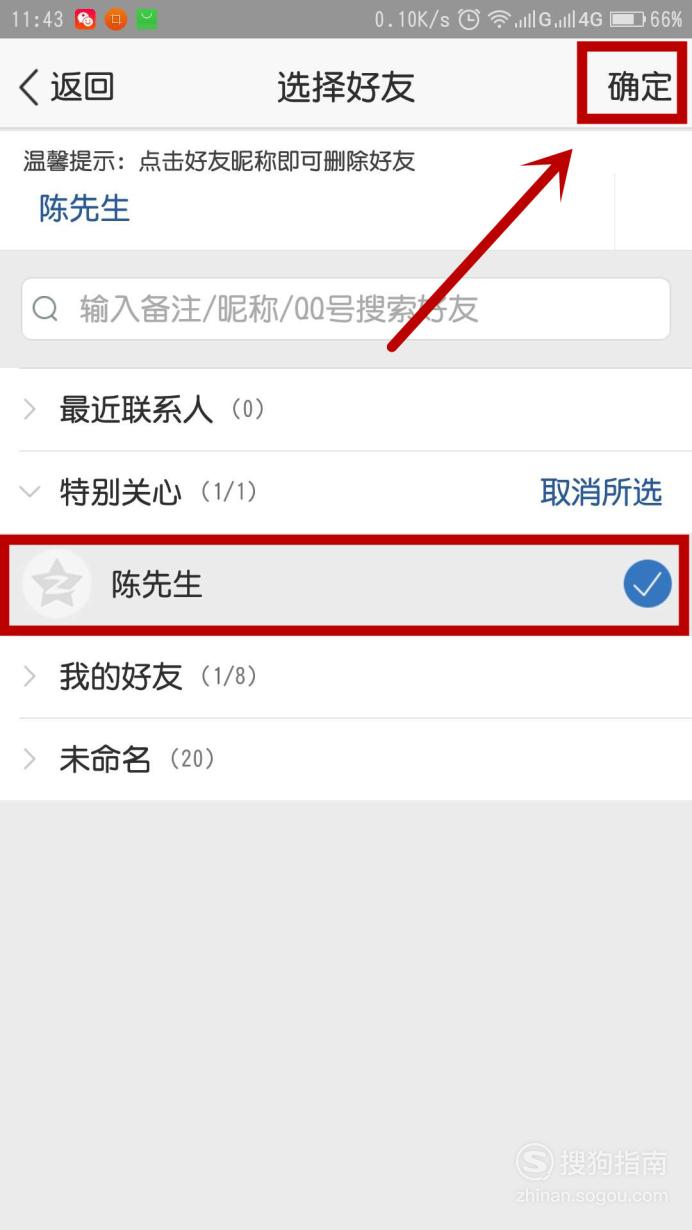This screenshot has width=692, height=1230.
Task: Tap the alarm clock status icon
Action: pyautogui.click(x=469, y=19)
